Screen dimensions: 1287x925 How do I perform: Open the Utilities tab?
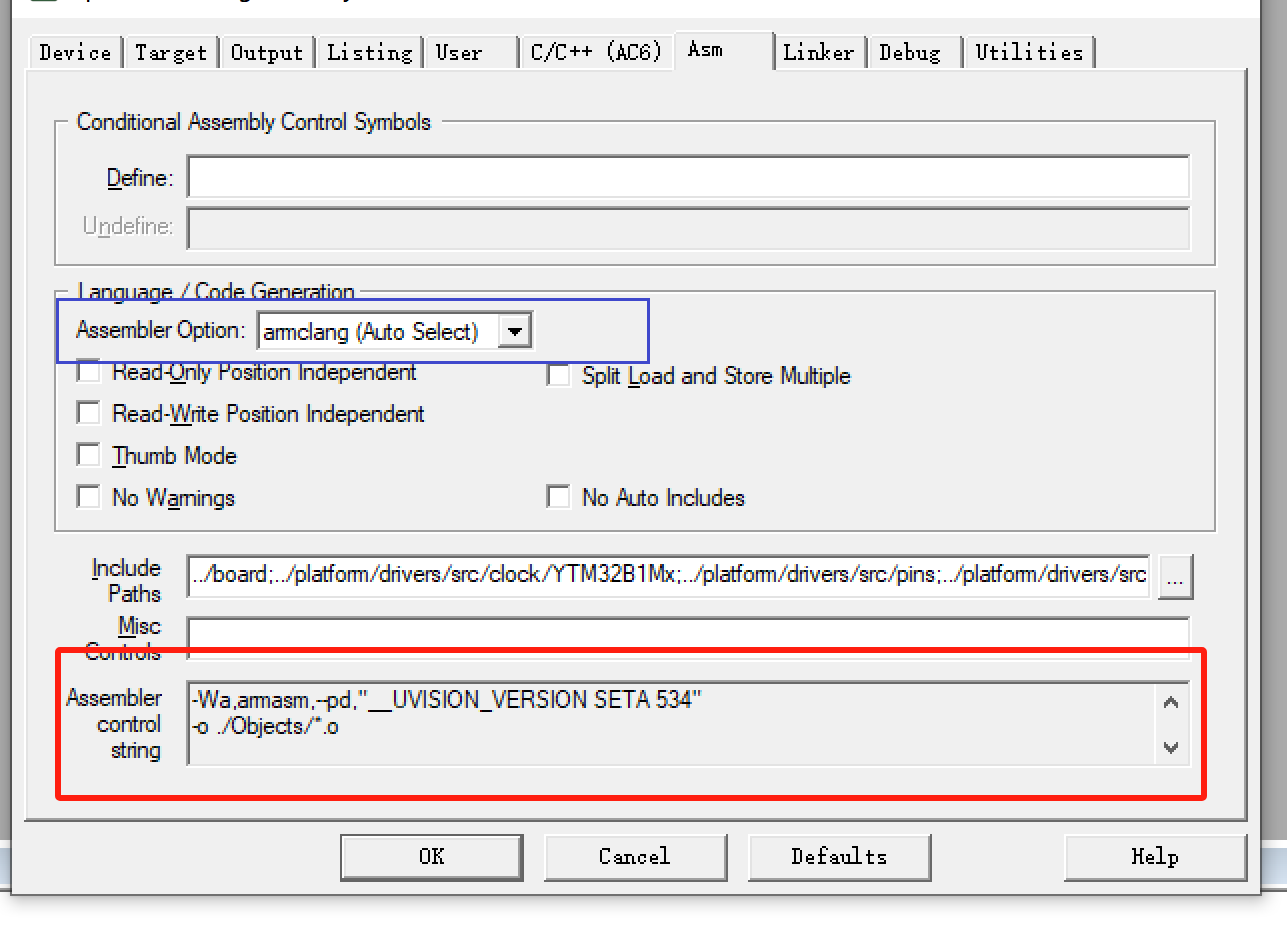pos(1029,52)
